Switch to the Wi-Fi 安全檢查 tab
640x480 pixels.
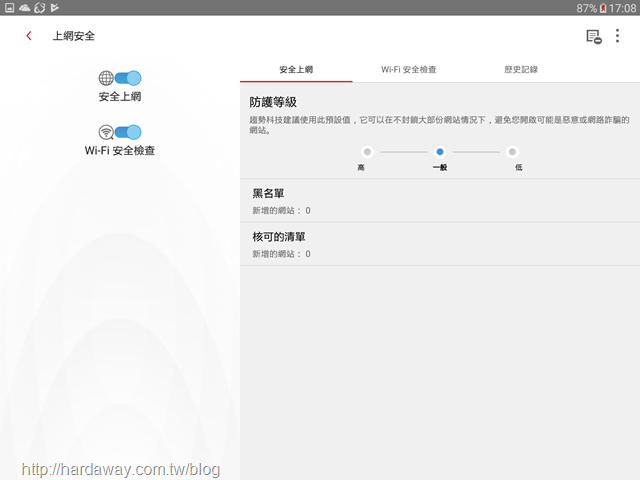(x=409, y=70)
